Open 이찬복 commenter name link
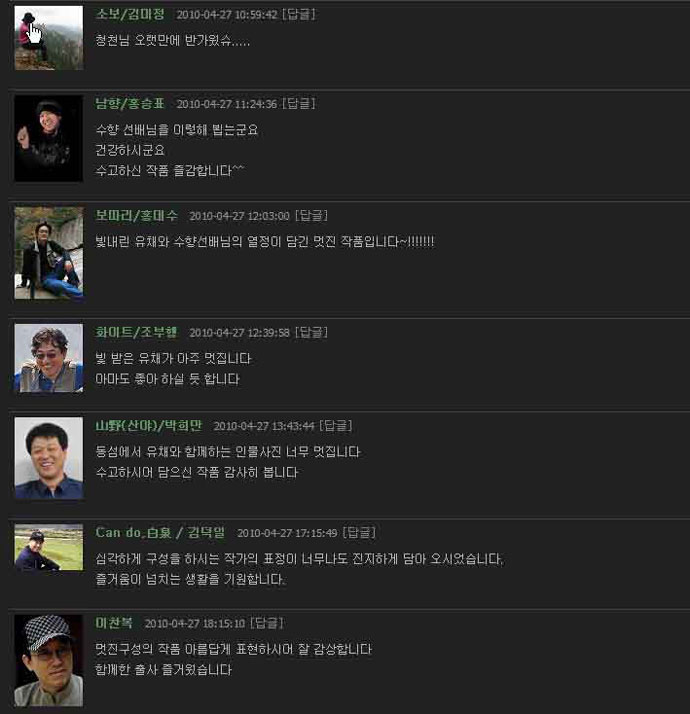The height and width of the screenshot is (714, 690). (114, 623)
